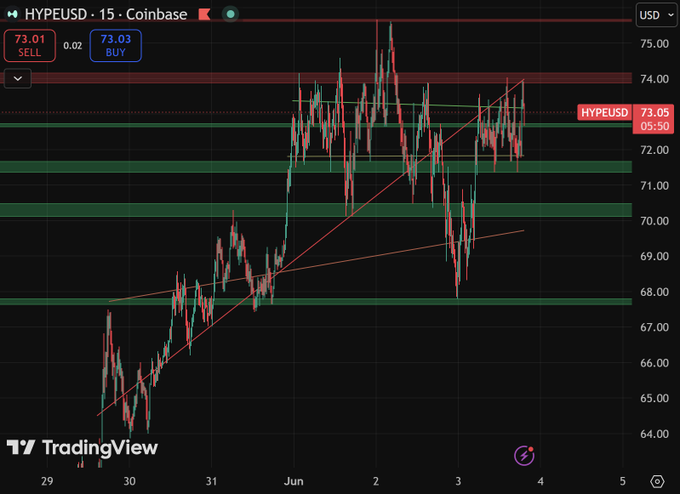680x494 pixels.
Task: Click the Jun label on time axis
Action: pyautogui.click(x=294, y=481)
